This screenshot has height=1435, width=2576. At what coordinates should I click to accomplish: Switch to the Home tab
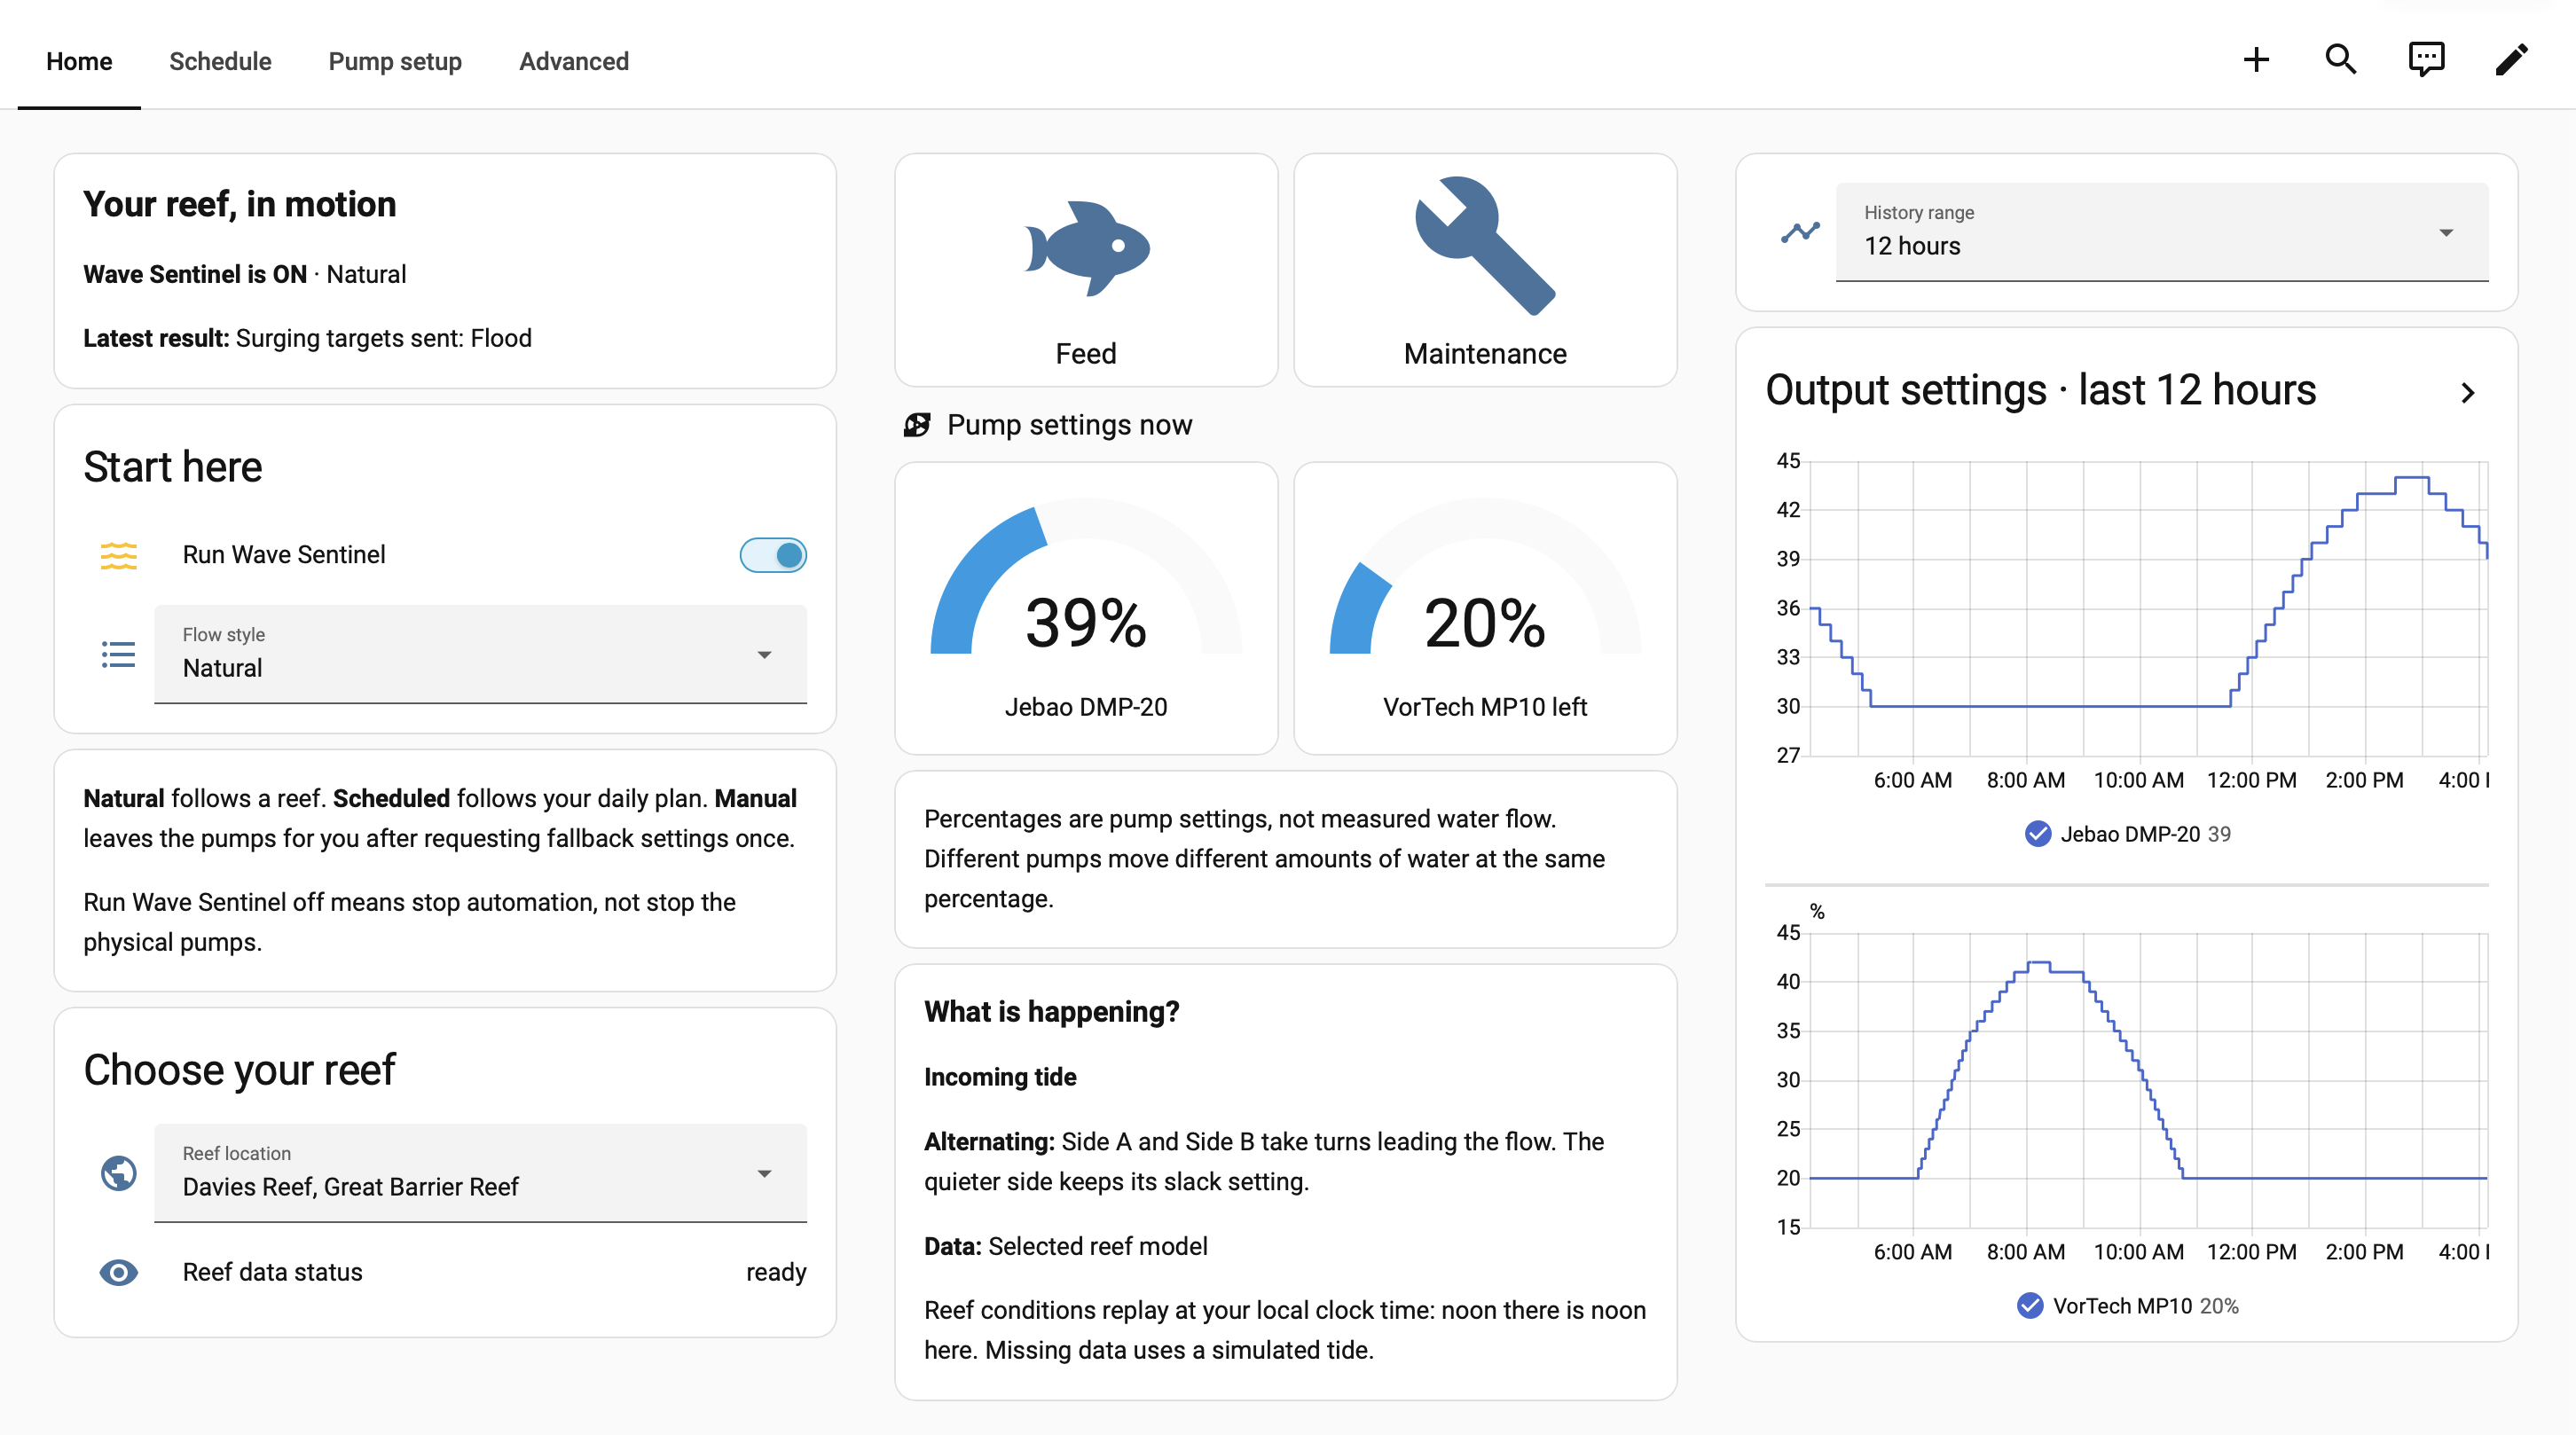tap(79, 61)
